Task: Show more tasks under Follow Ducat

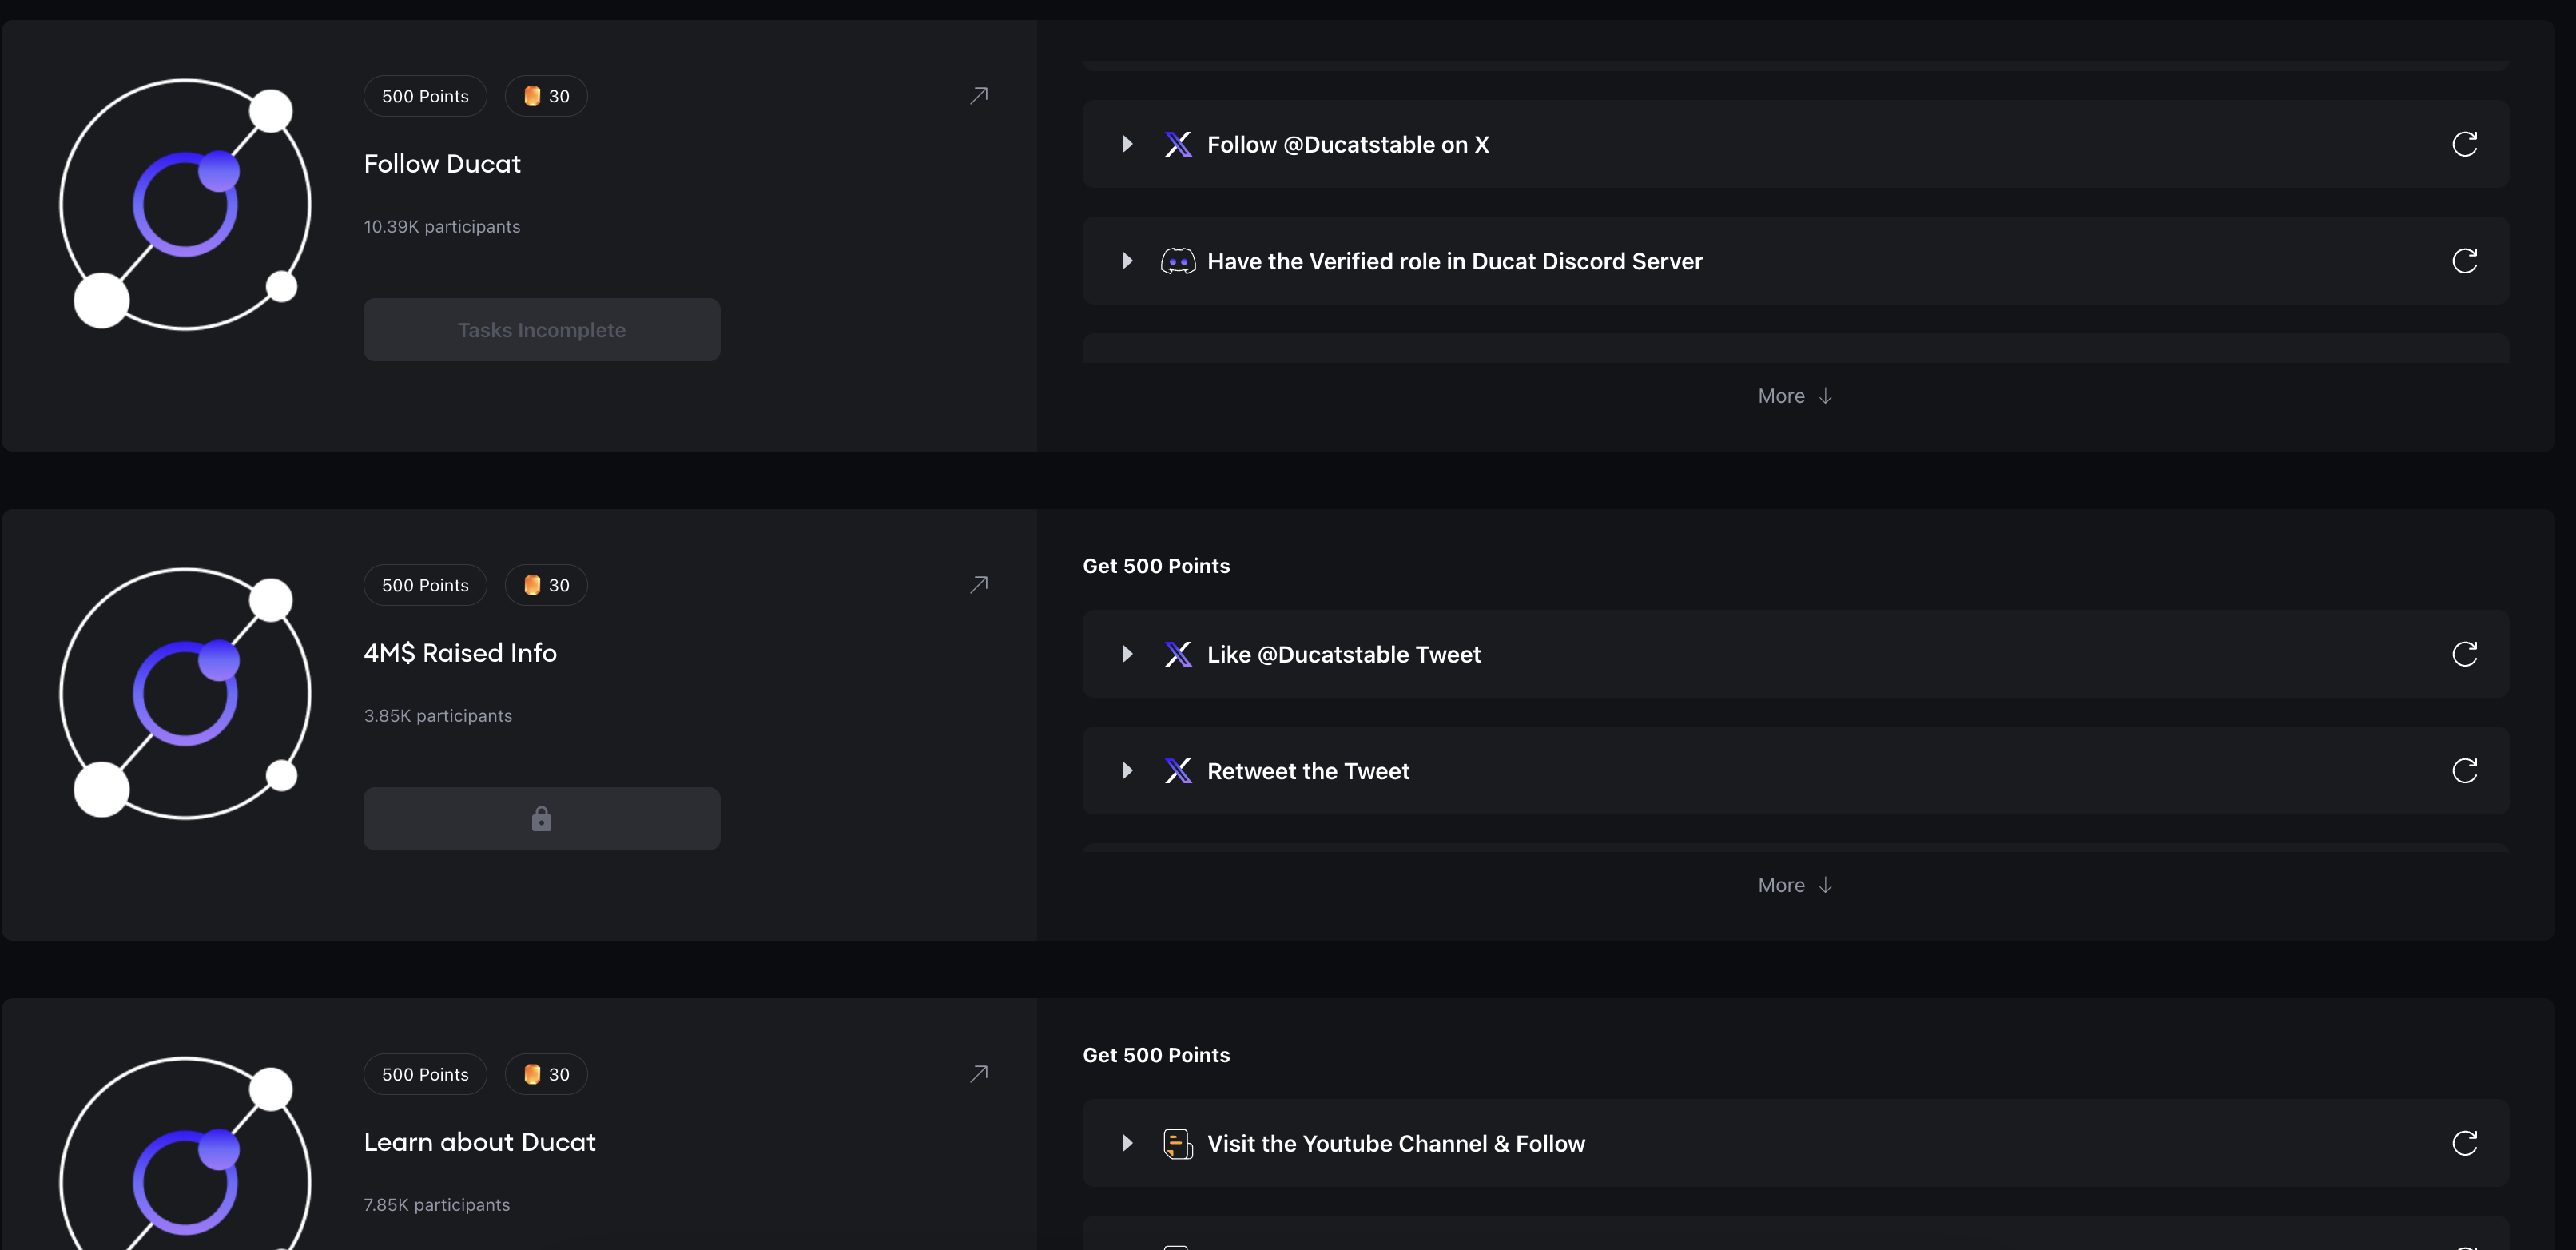Action: click(x=1795, y=396)
